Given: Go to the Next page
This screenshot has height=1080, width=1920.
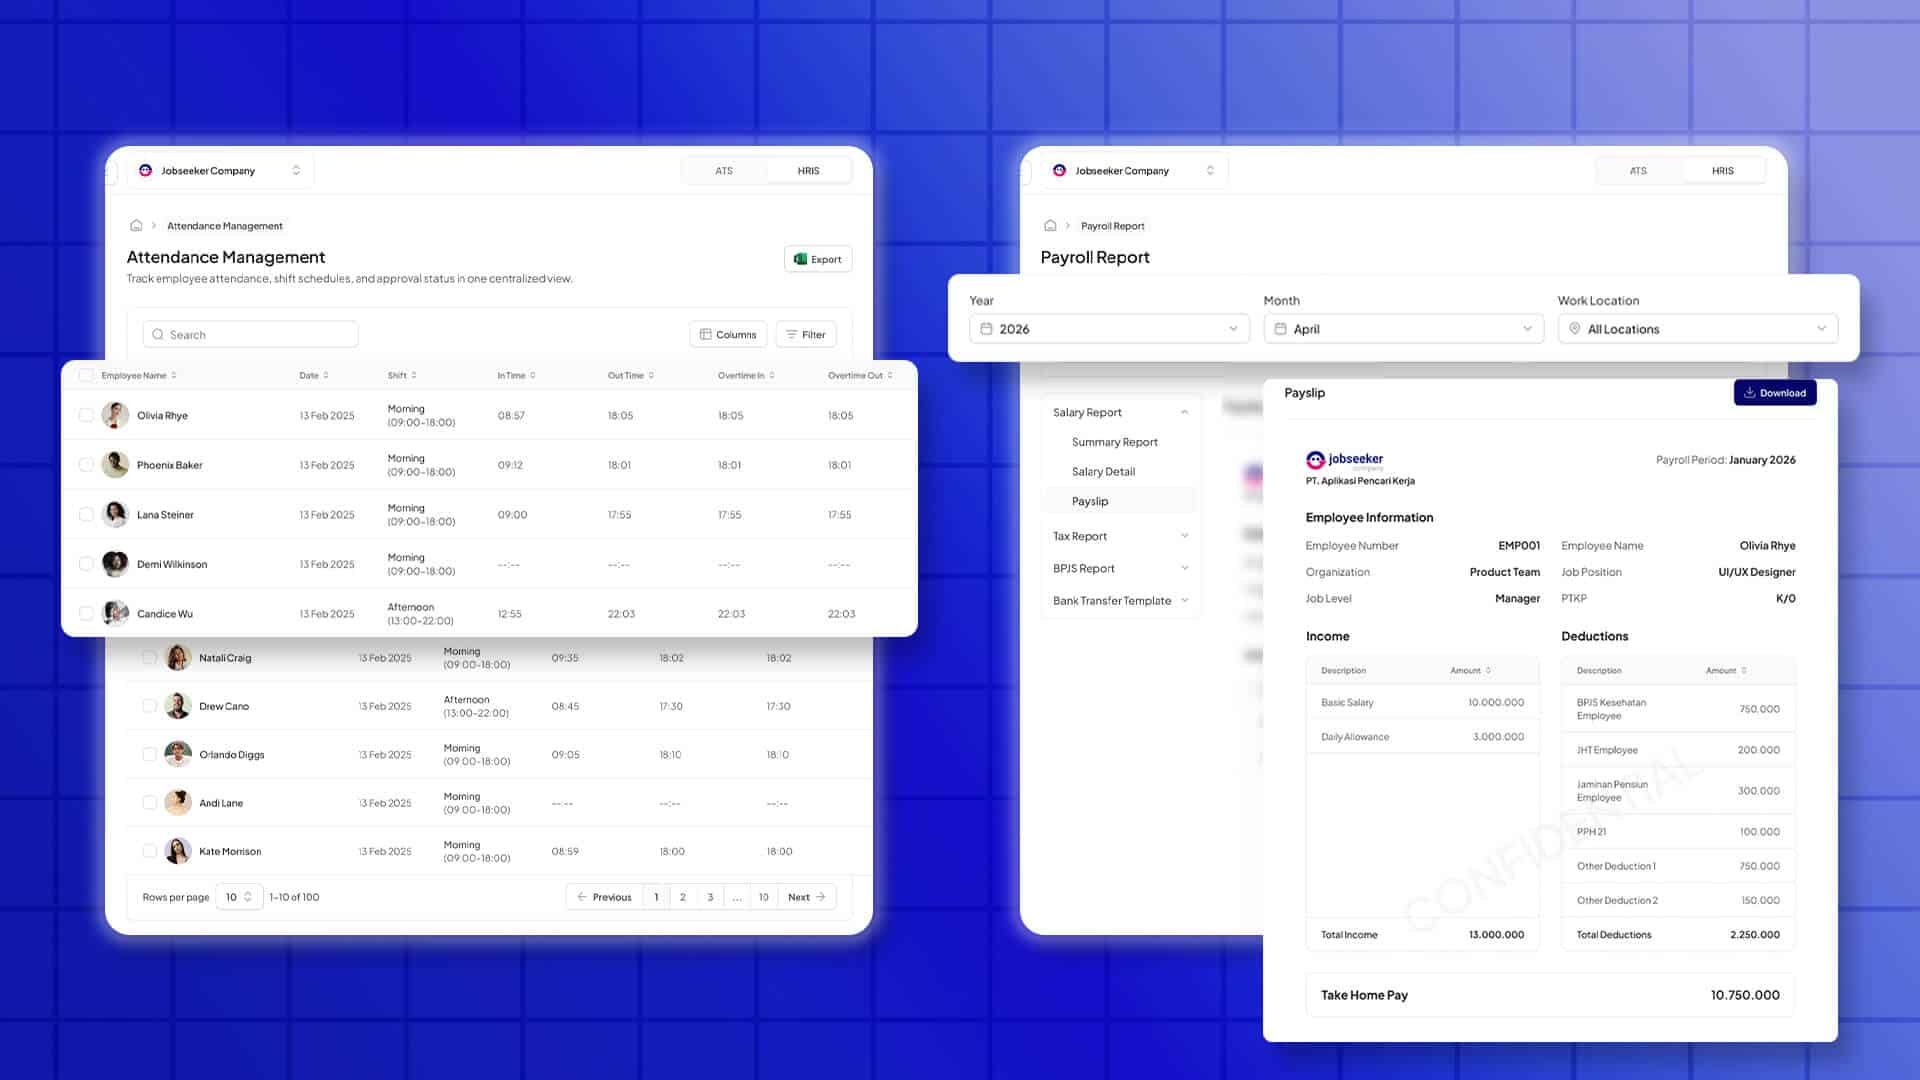Looking at the screenshot, I should tap(806, 897).
